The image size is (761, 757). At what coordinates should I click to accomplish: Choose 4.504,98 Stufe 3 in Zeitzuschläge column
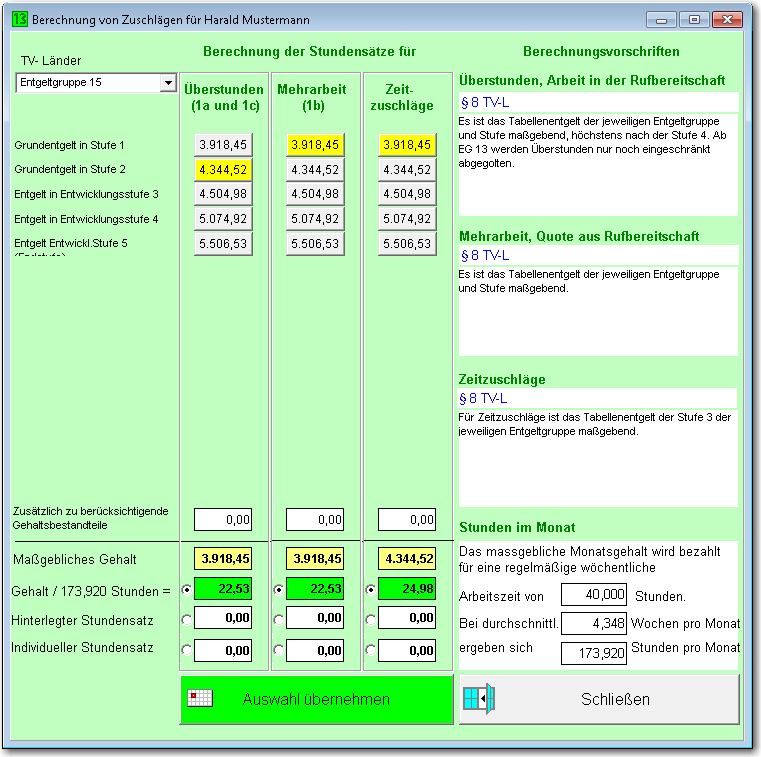coord(407,194)
